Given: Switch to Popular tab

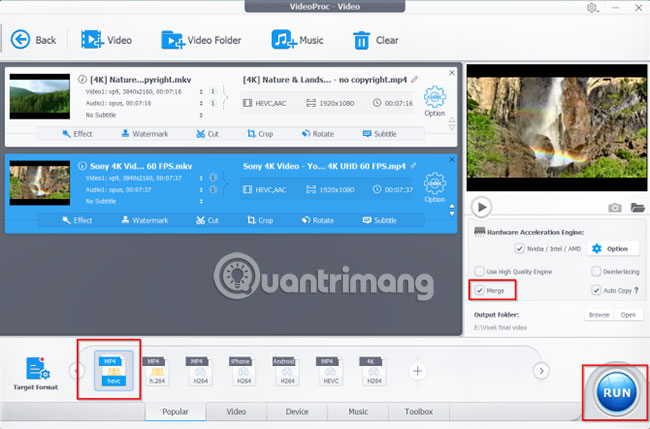Looking at the screenshot, I should (x=175, y=411).
